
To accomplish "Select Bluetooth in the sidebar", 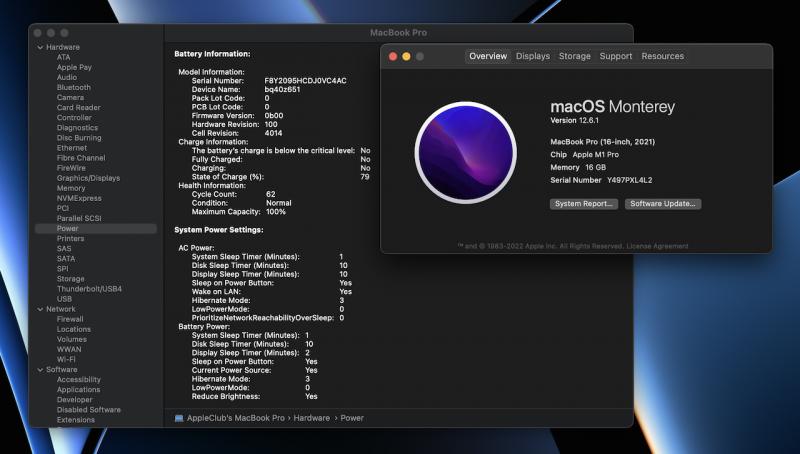I will coord(73,88).
